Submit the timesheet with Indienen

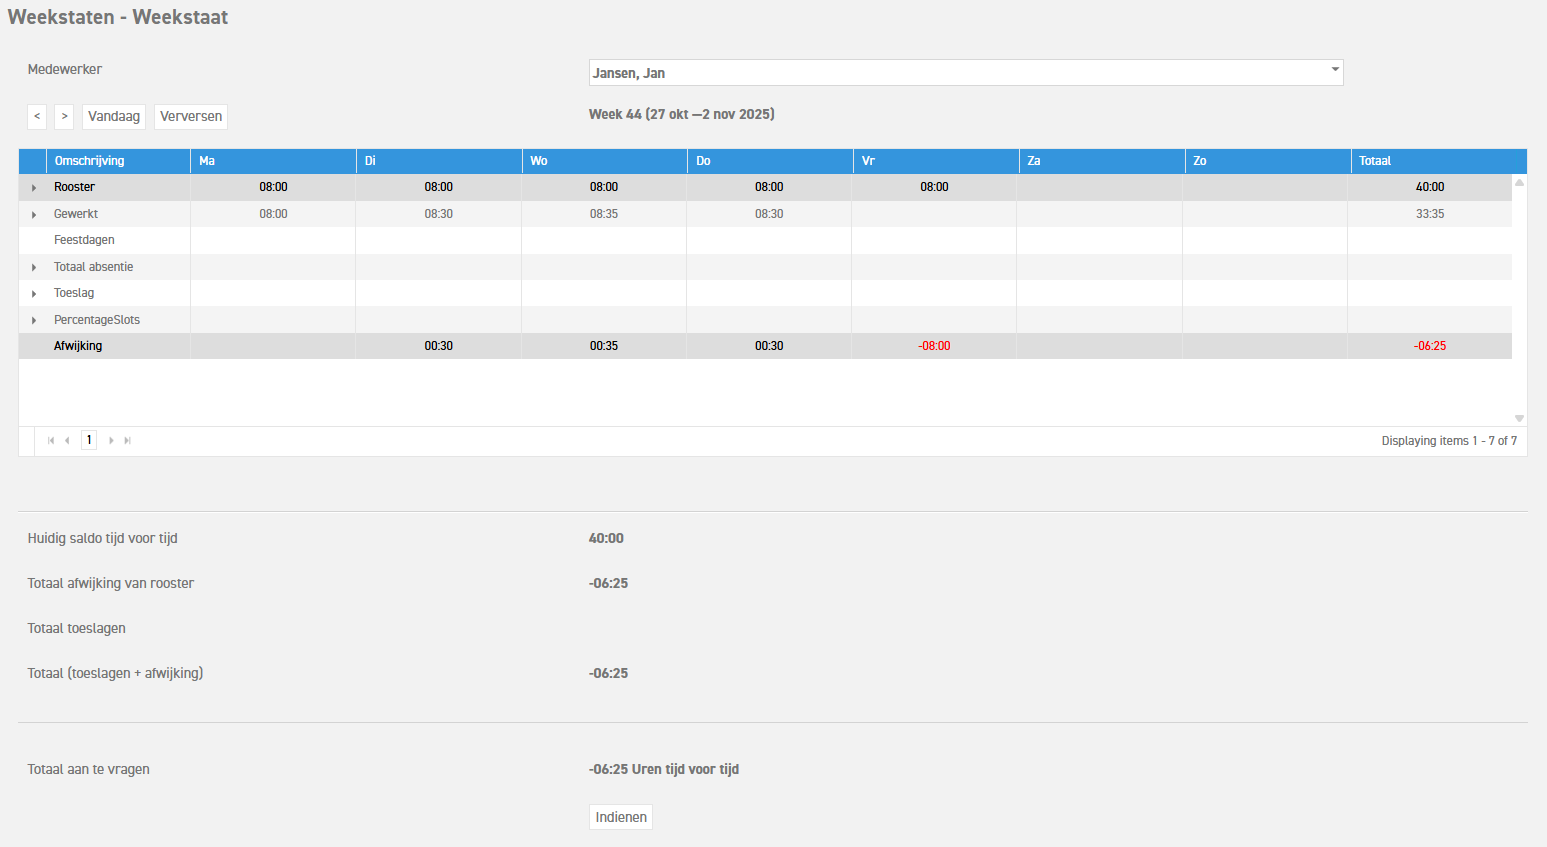[x=621, y=817]
